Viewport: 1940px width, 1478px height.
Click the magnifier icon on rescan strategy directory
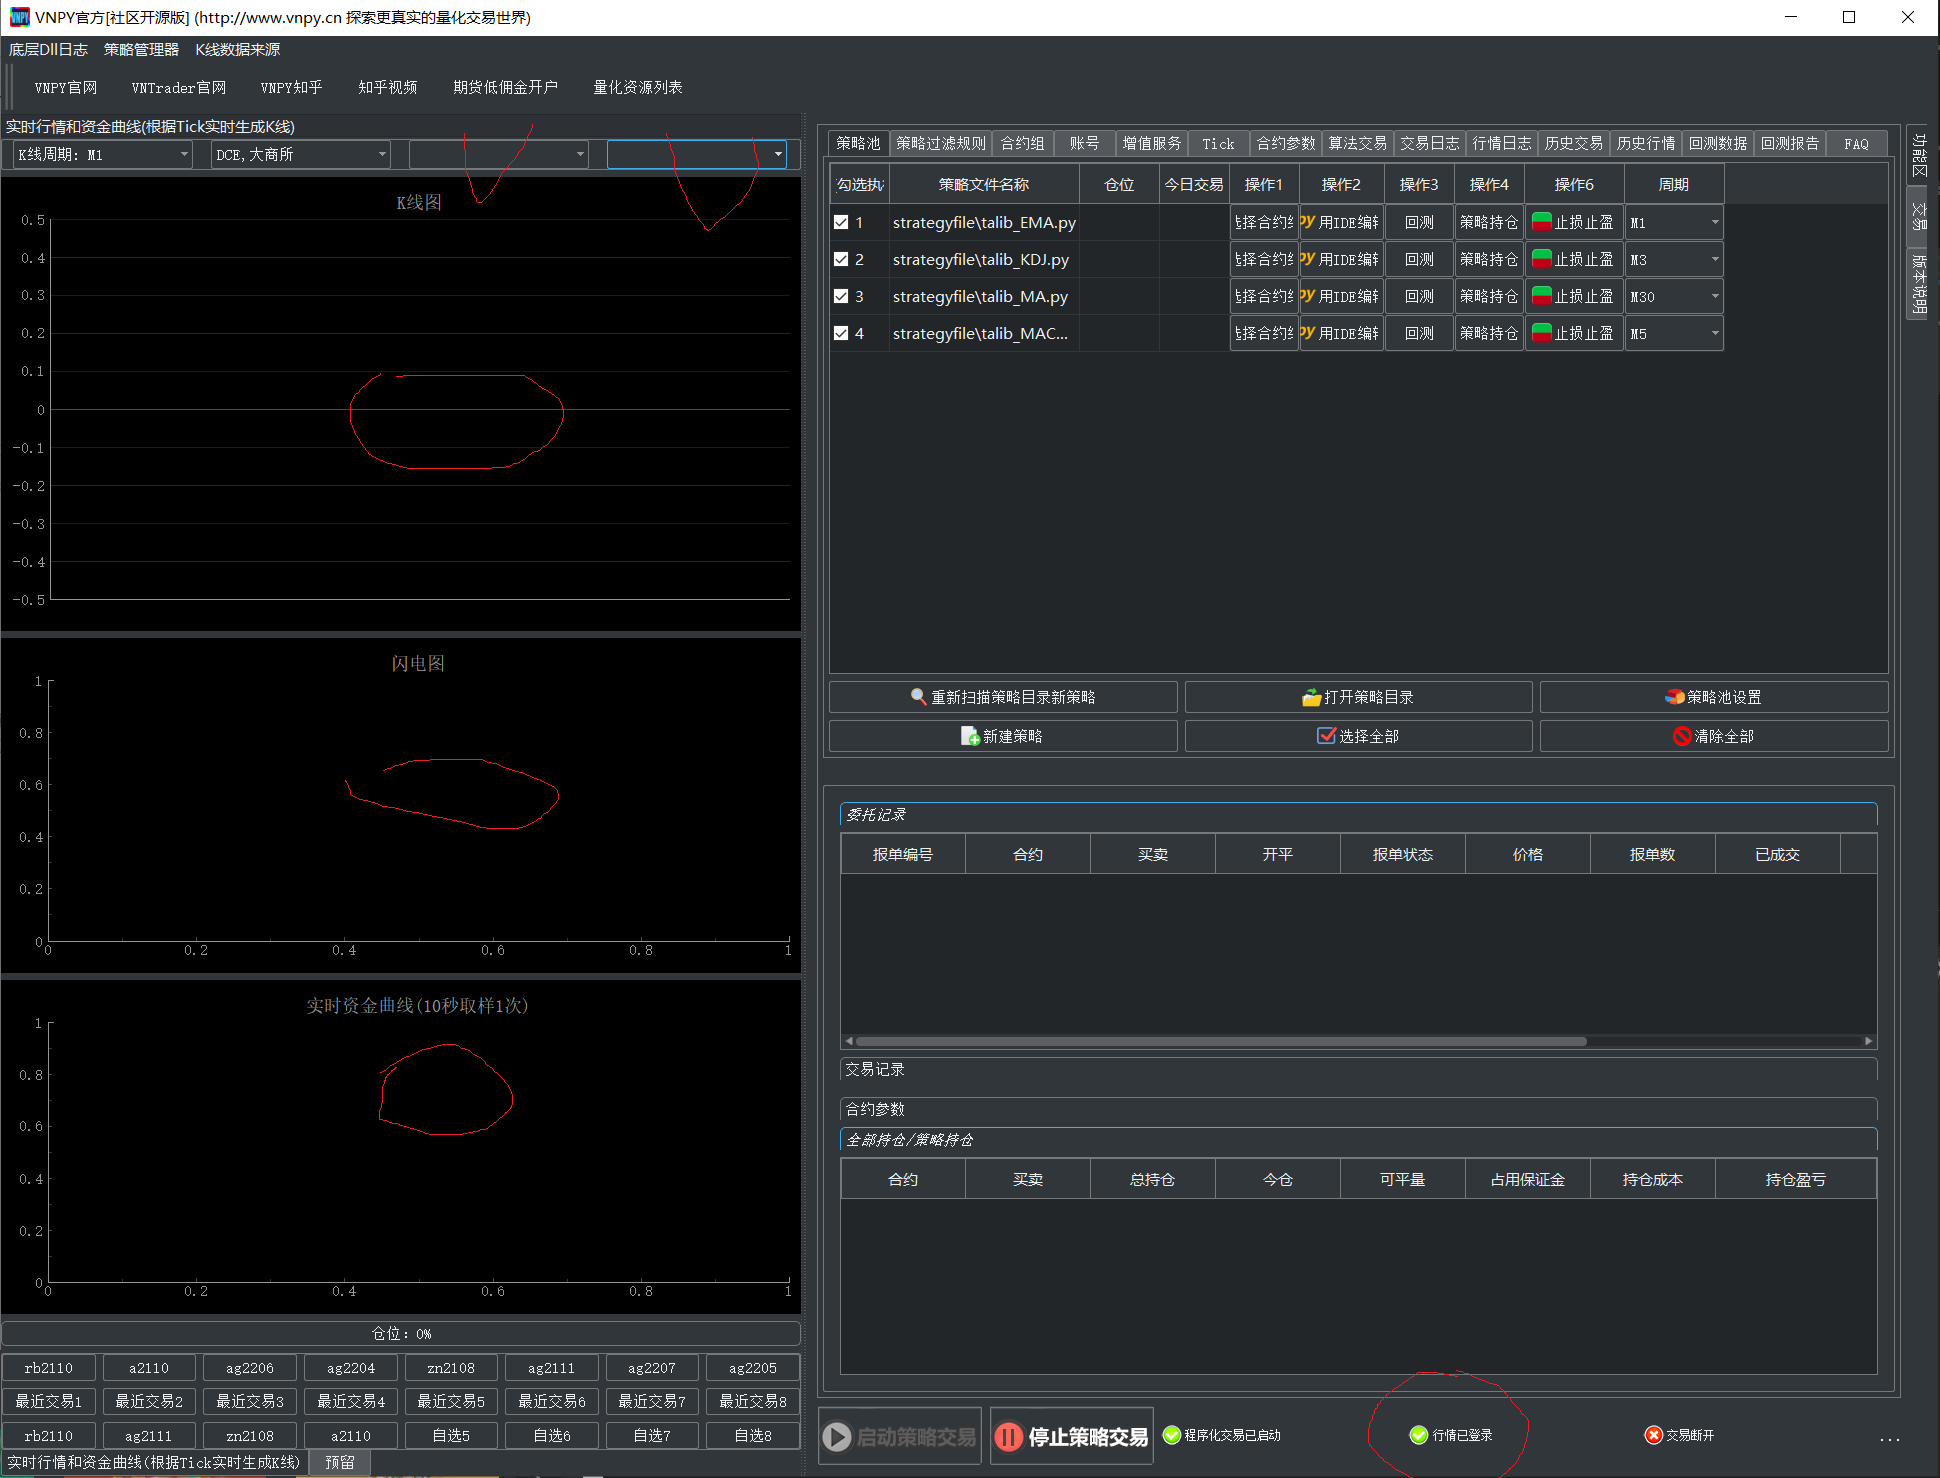coord(918,697)
